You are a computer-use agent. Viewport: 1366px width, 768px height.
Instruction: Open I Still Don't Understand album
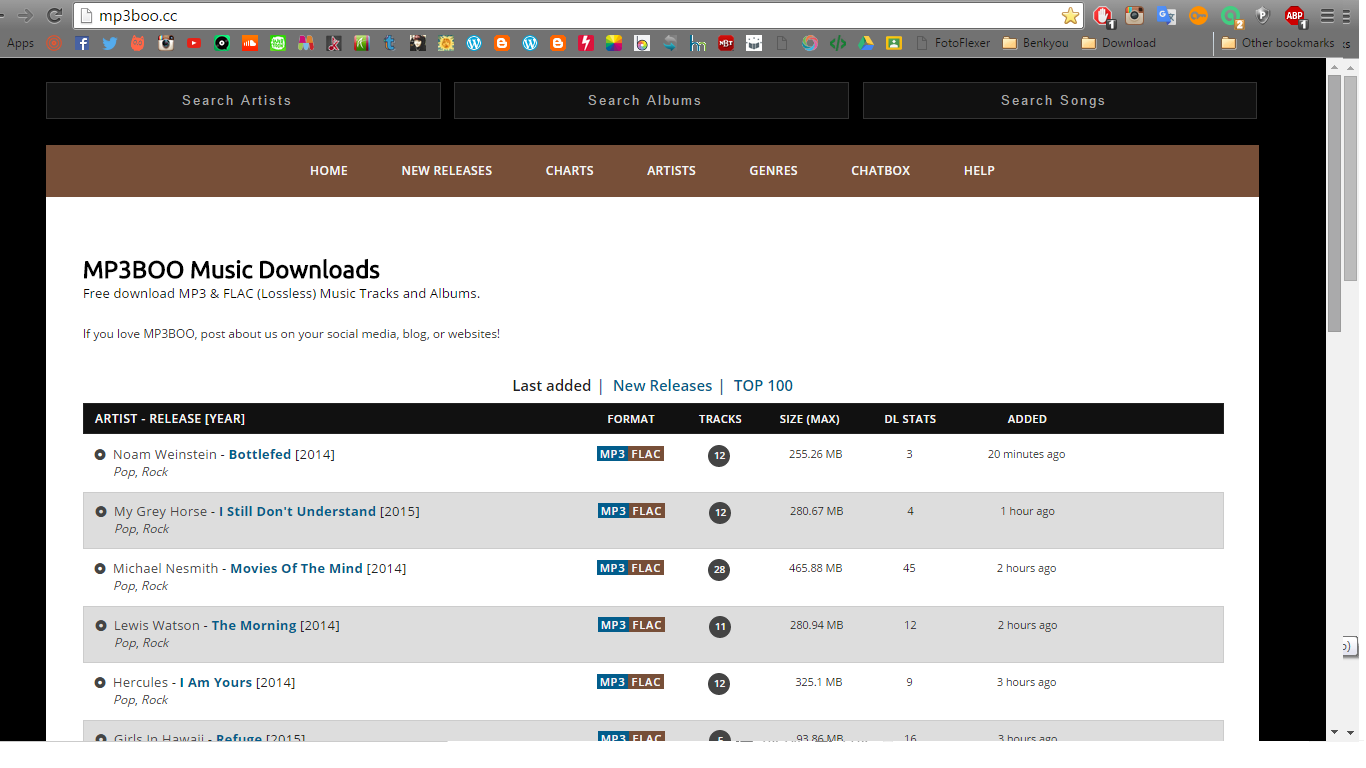point(297,511)
